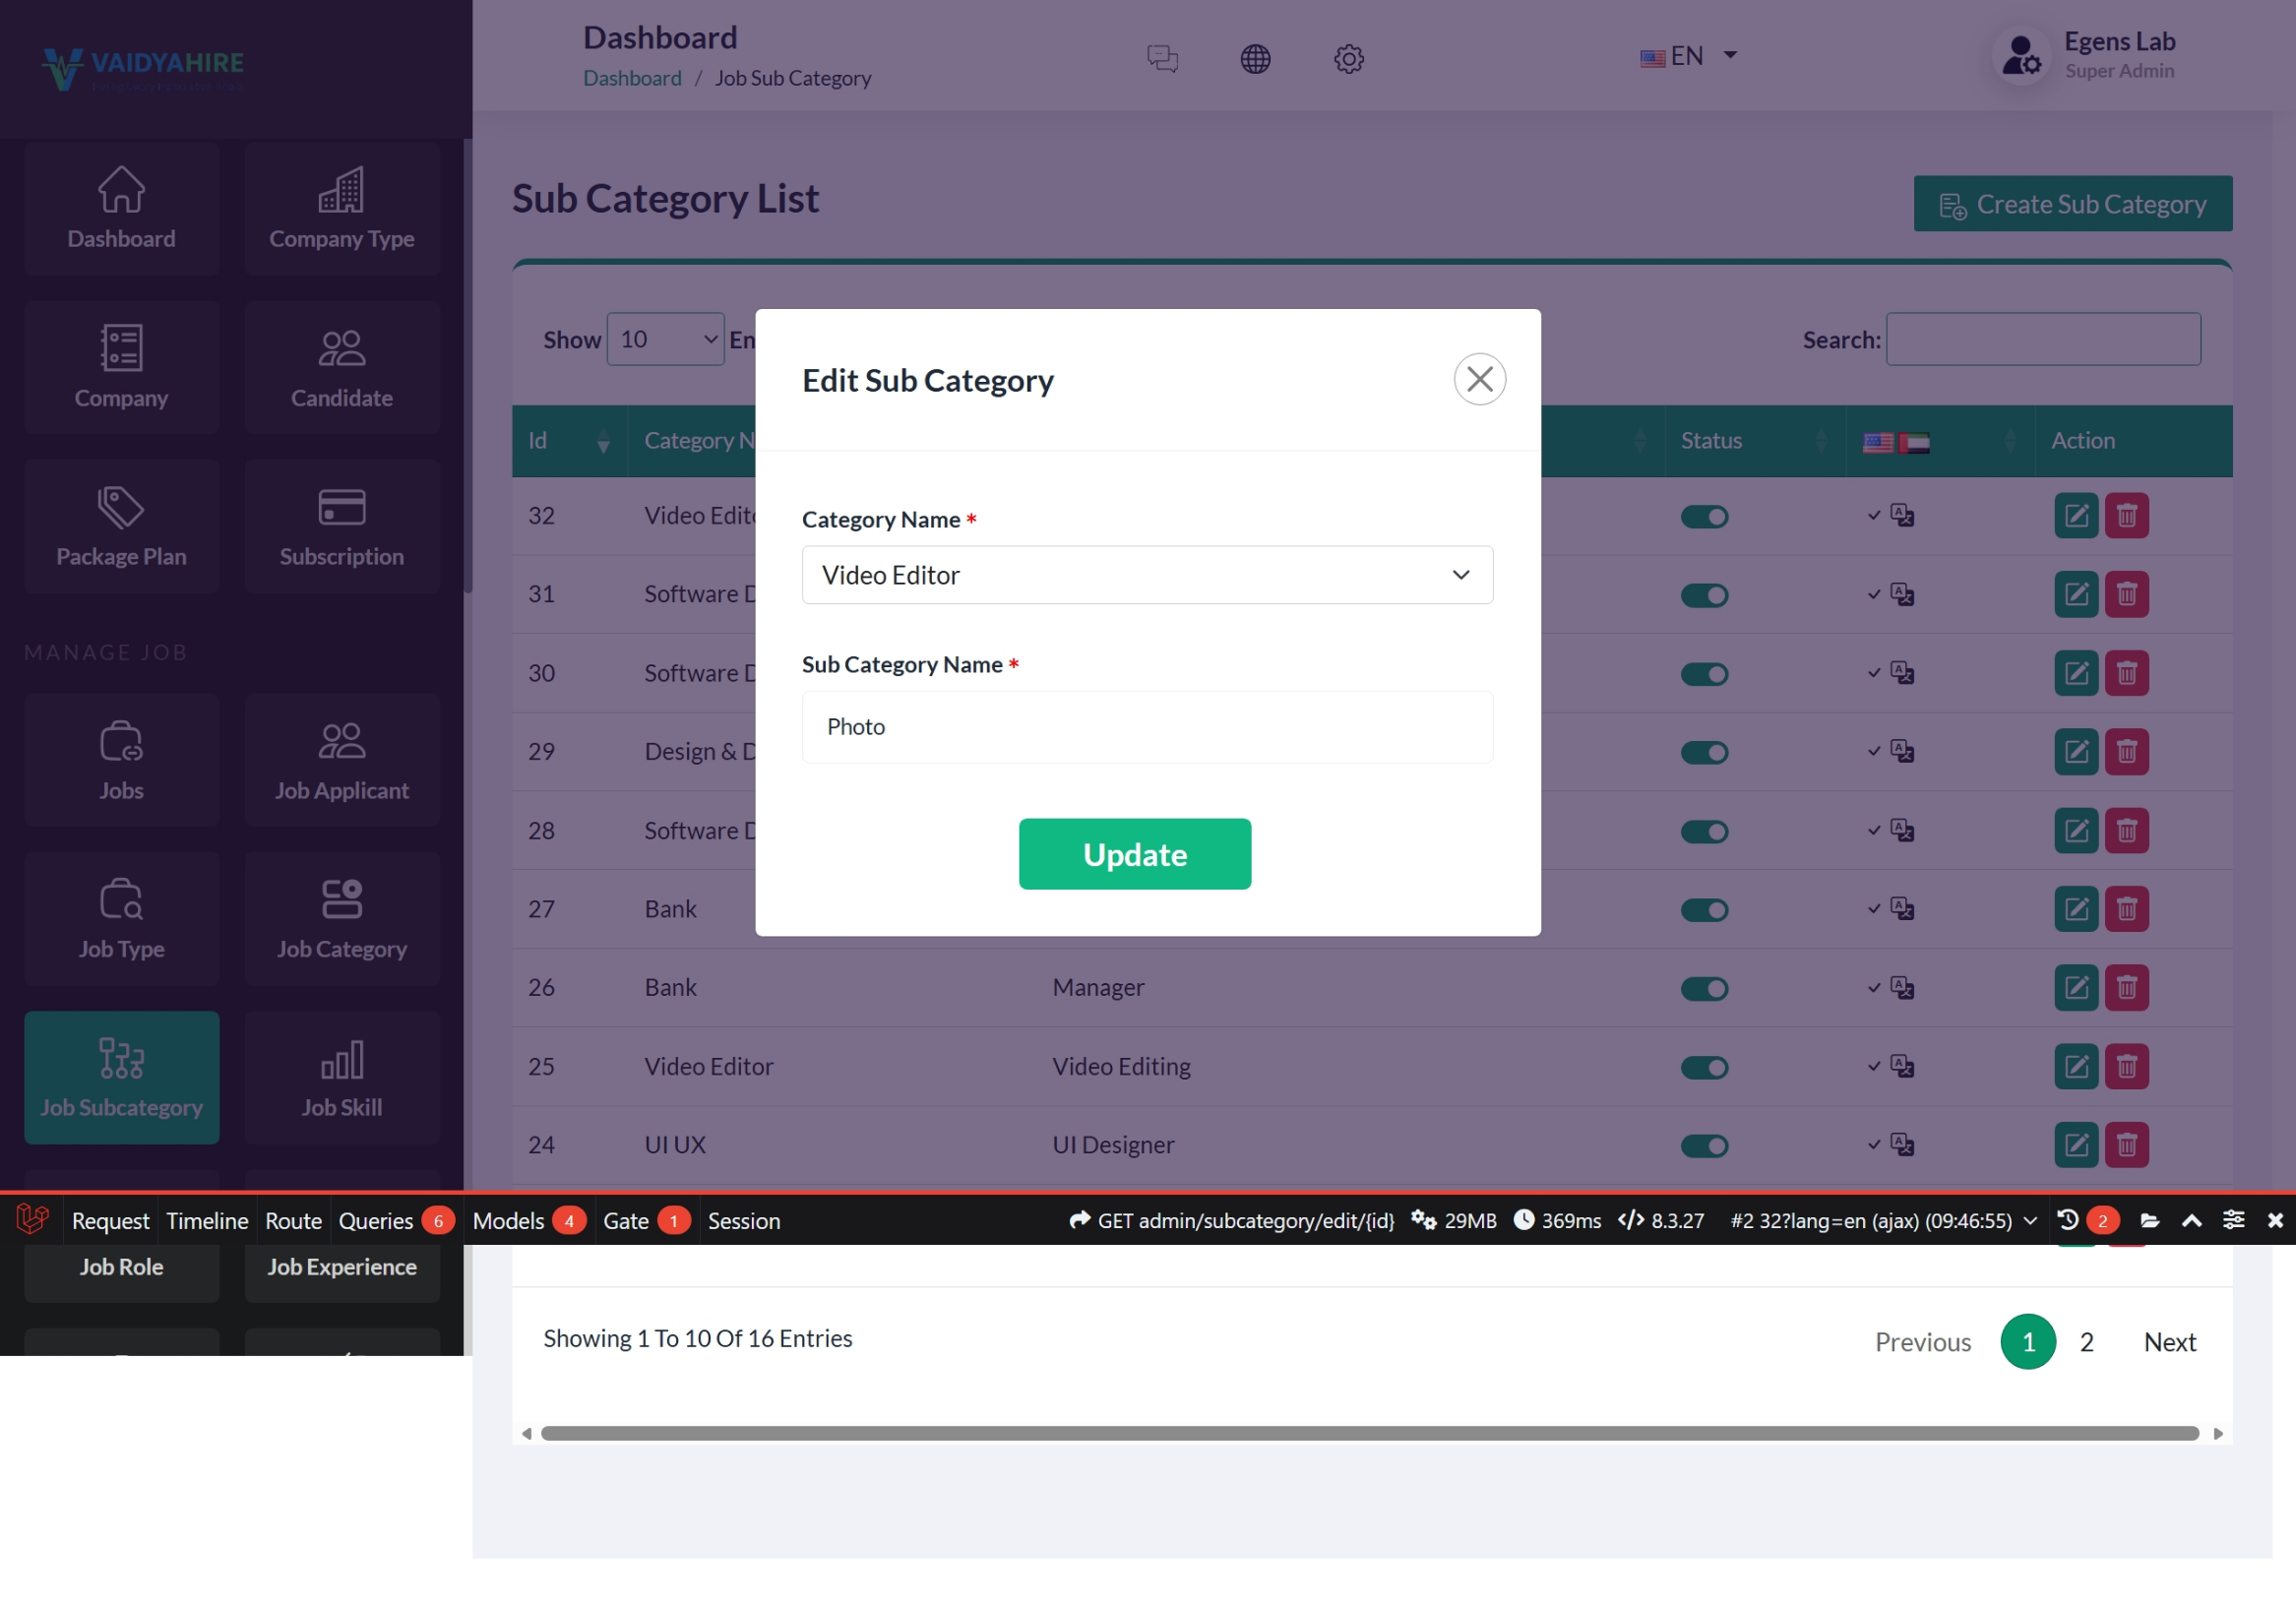Open the Show entries count dropdown

(665, 340)
